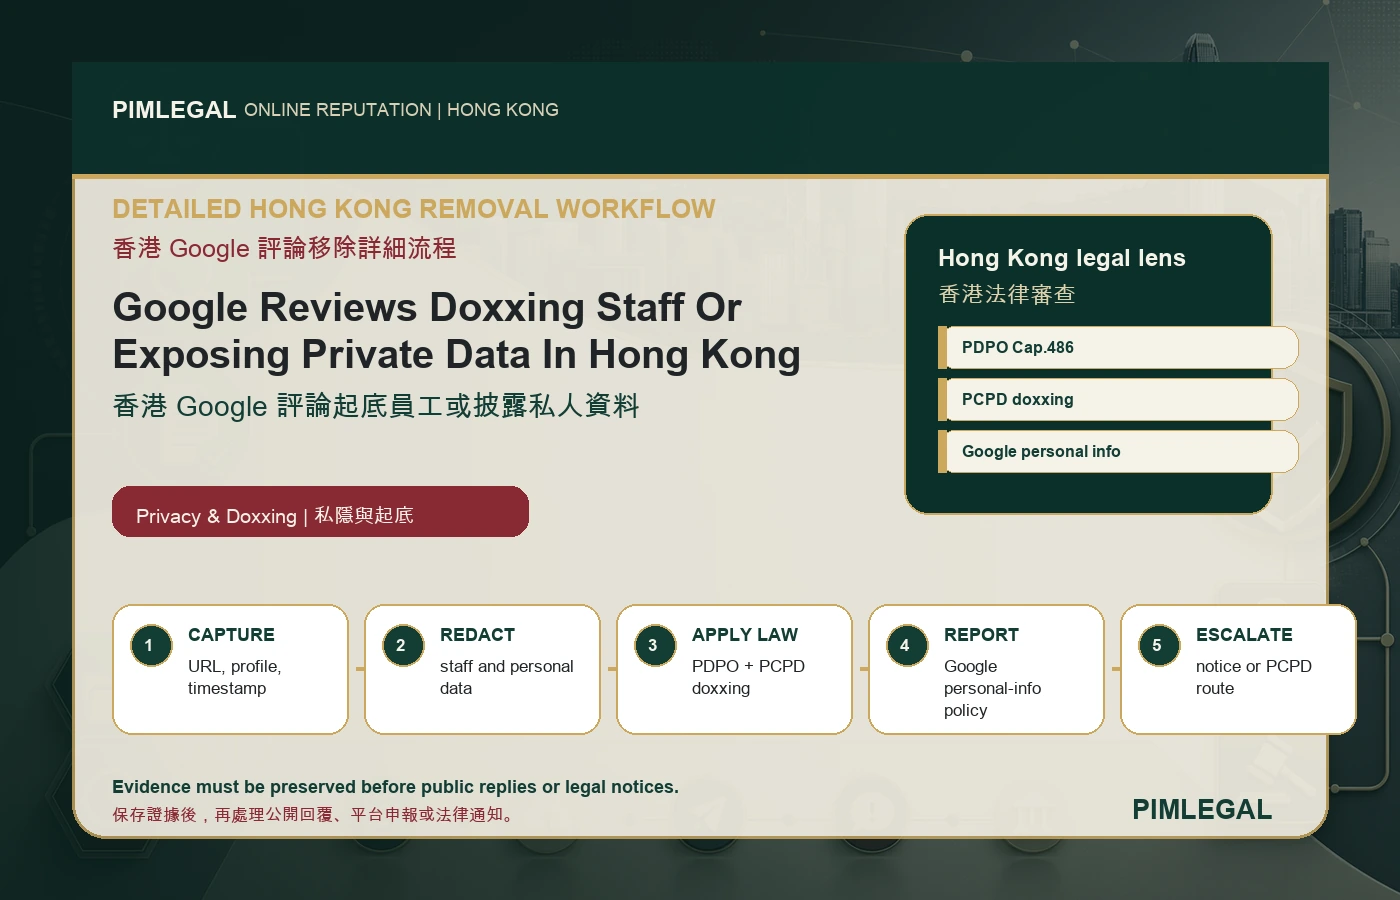Click the 香港法律審查 subheading
Image resolution: width=1400 pixels, height=900 pixels.
tap(1007, 294)
